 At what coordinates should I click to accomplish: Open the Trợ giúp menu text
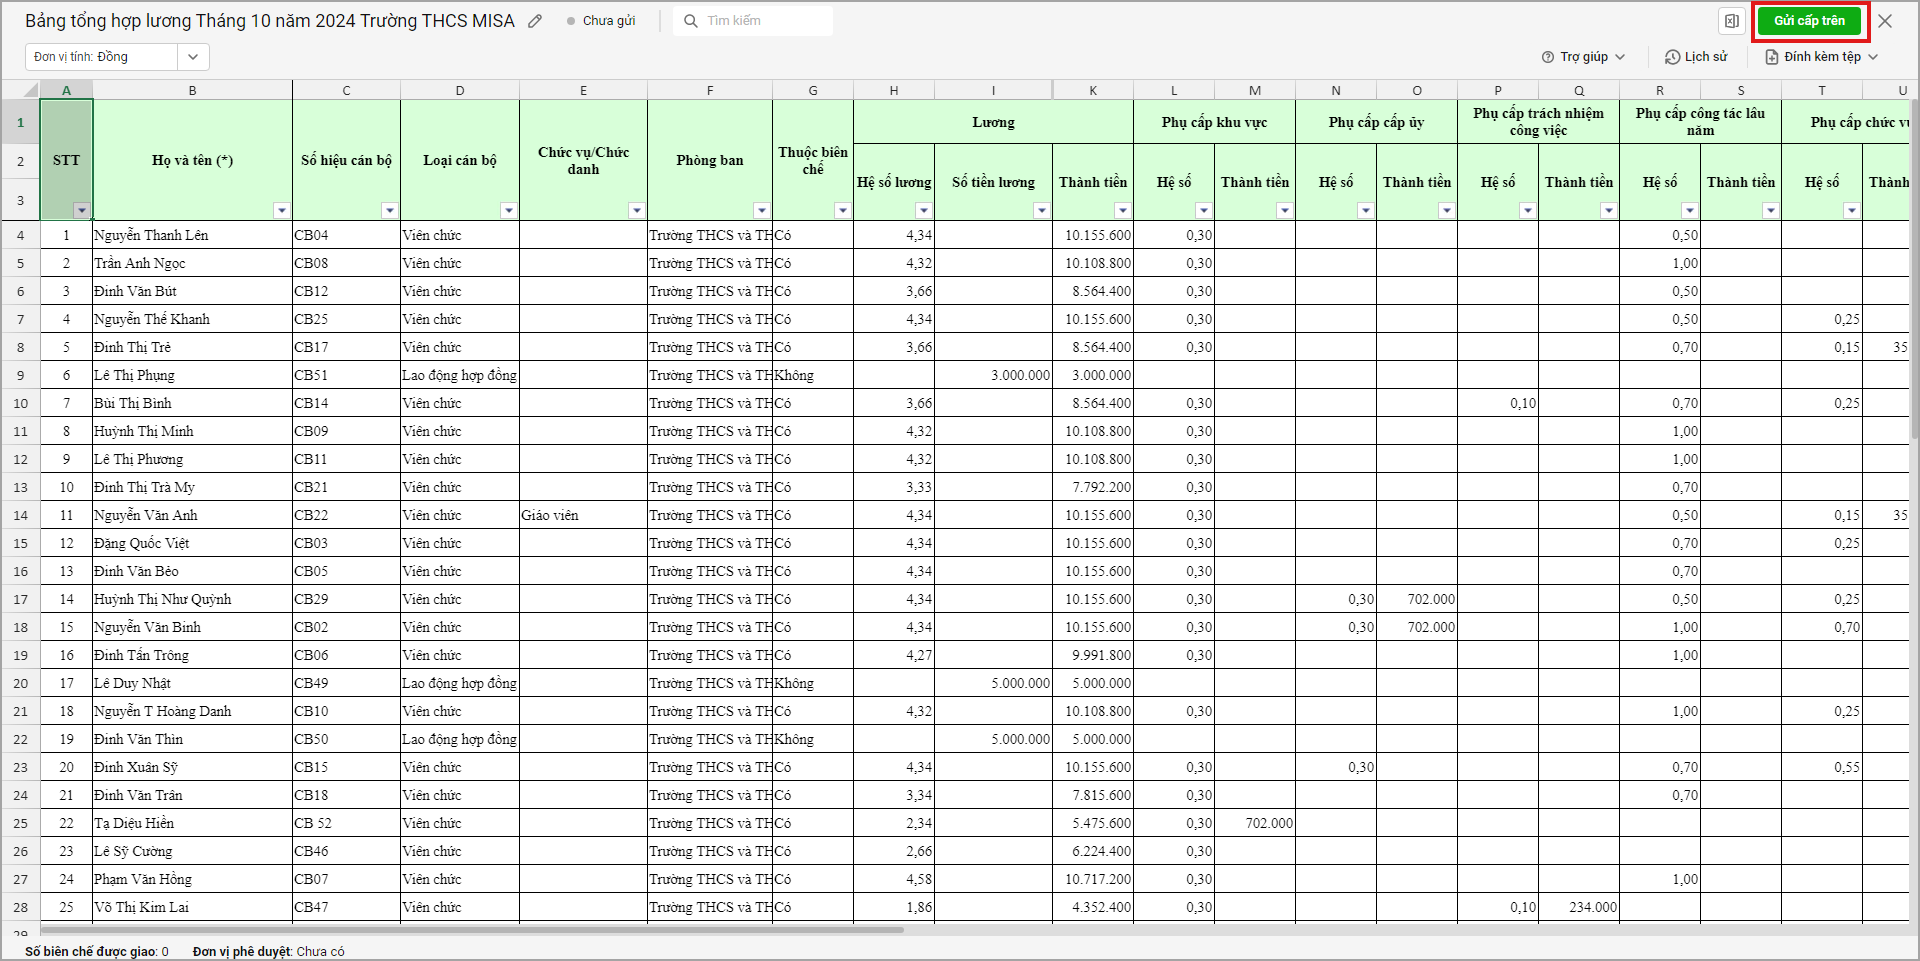(x=1584, y=57)
